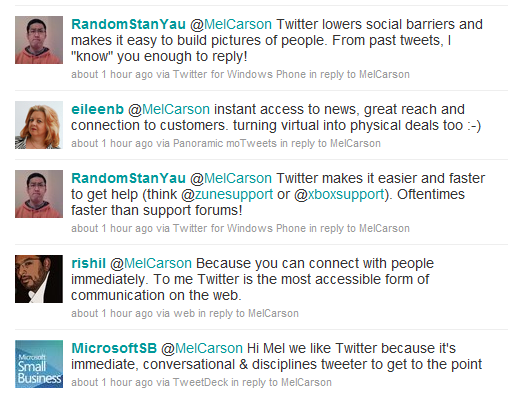Viewport: 508px width, 395px height.
Task: Click the @MelCarson mention in rishil's tweet
Action: tap(151, 264)
